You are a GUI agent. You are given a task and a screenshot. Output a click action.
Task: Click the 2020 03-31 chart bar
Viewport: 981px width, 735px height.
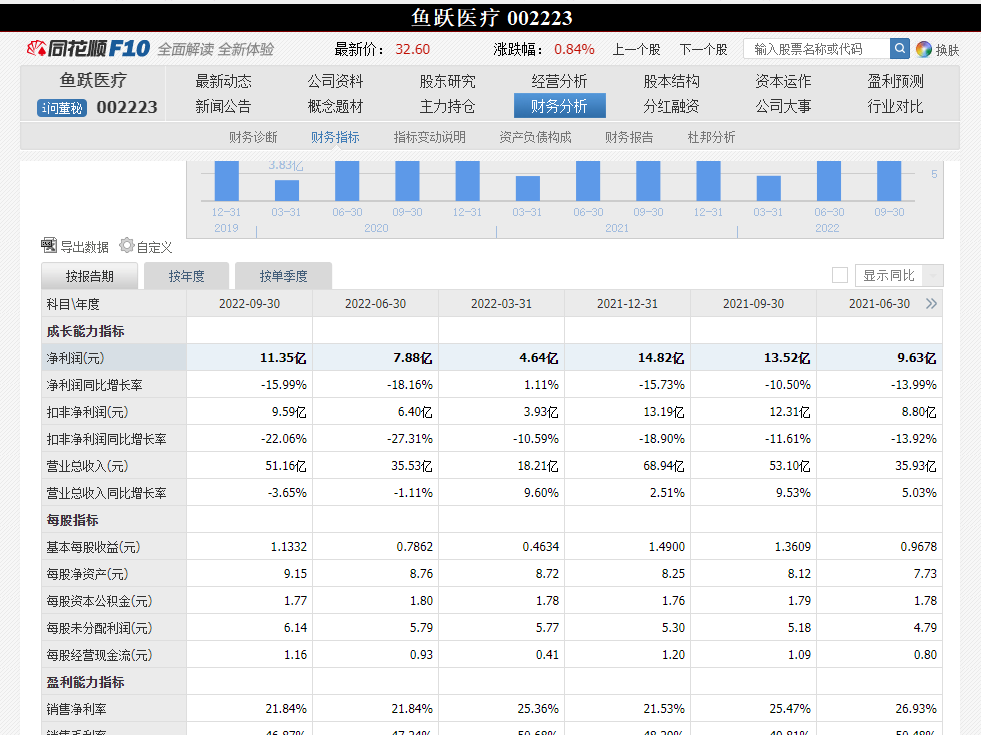click(x=287, y=190)
